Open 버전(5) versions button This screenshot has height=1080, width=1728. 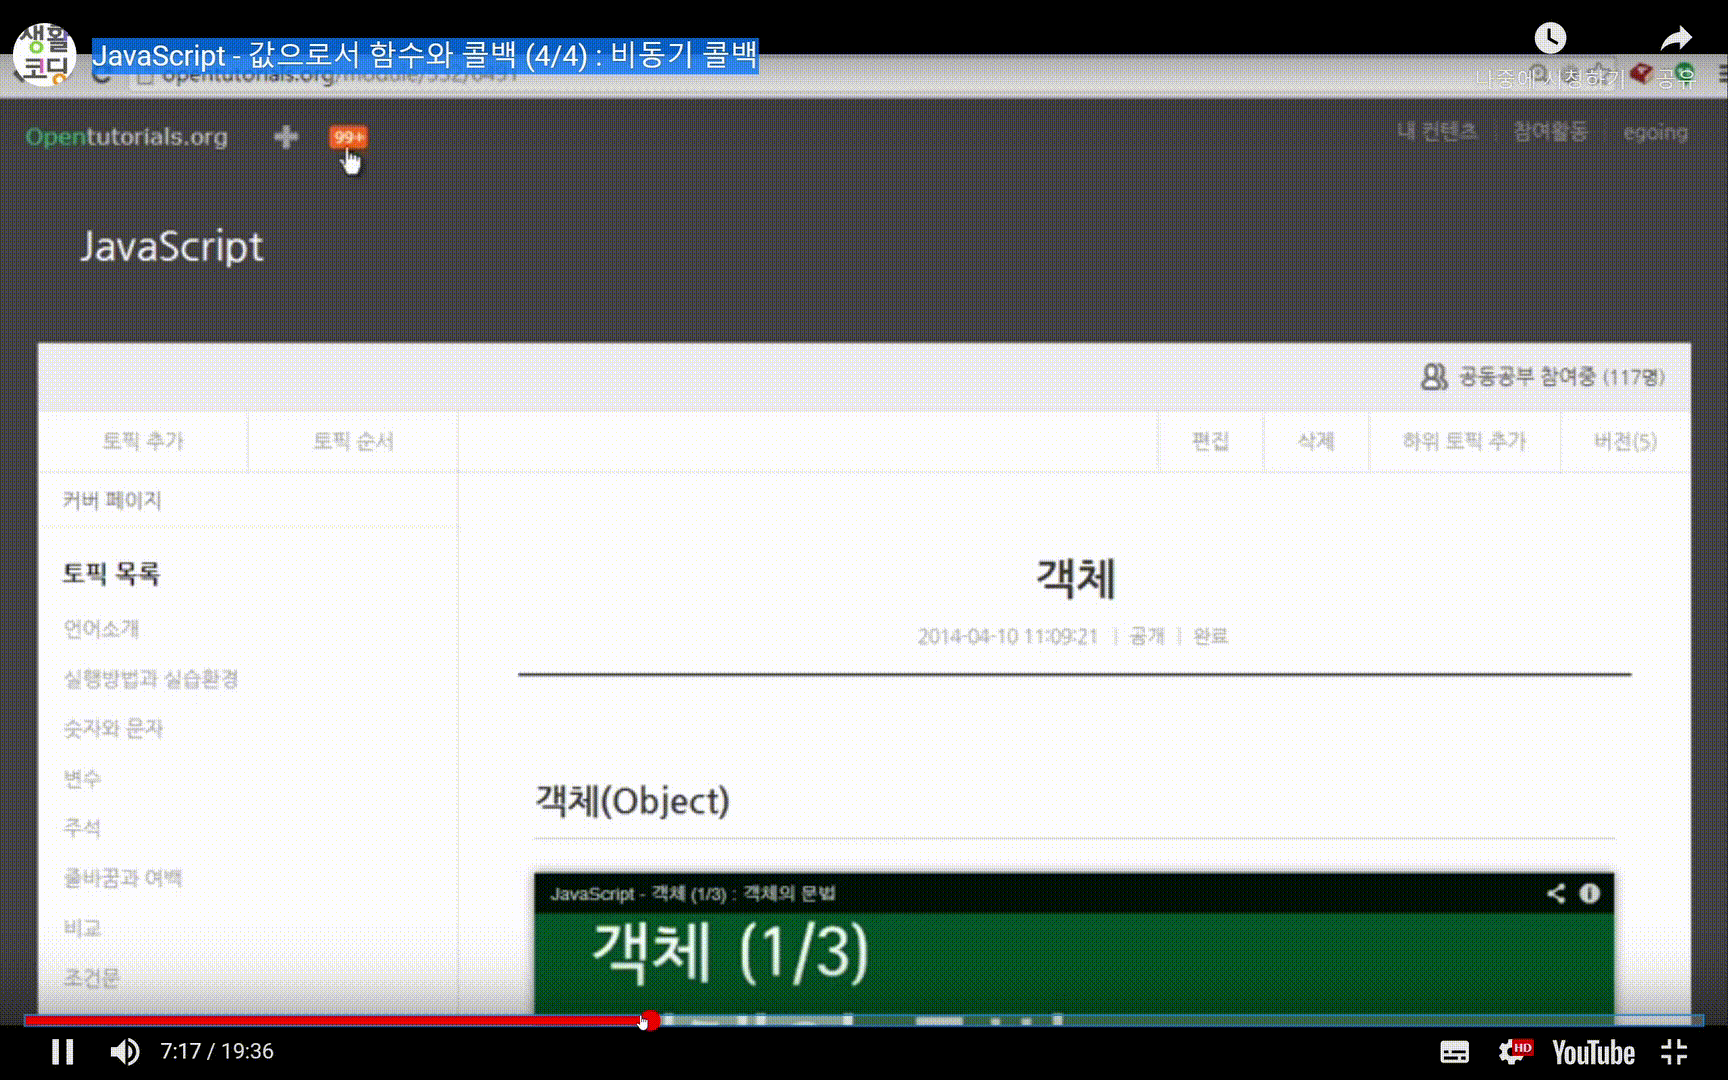[1625, 441]
